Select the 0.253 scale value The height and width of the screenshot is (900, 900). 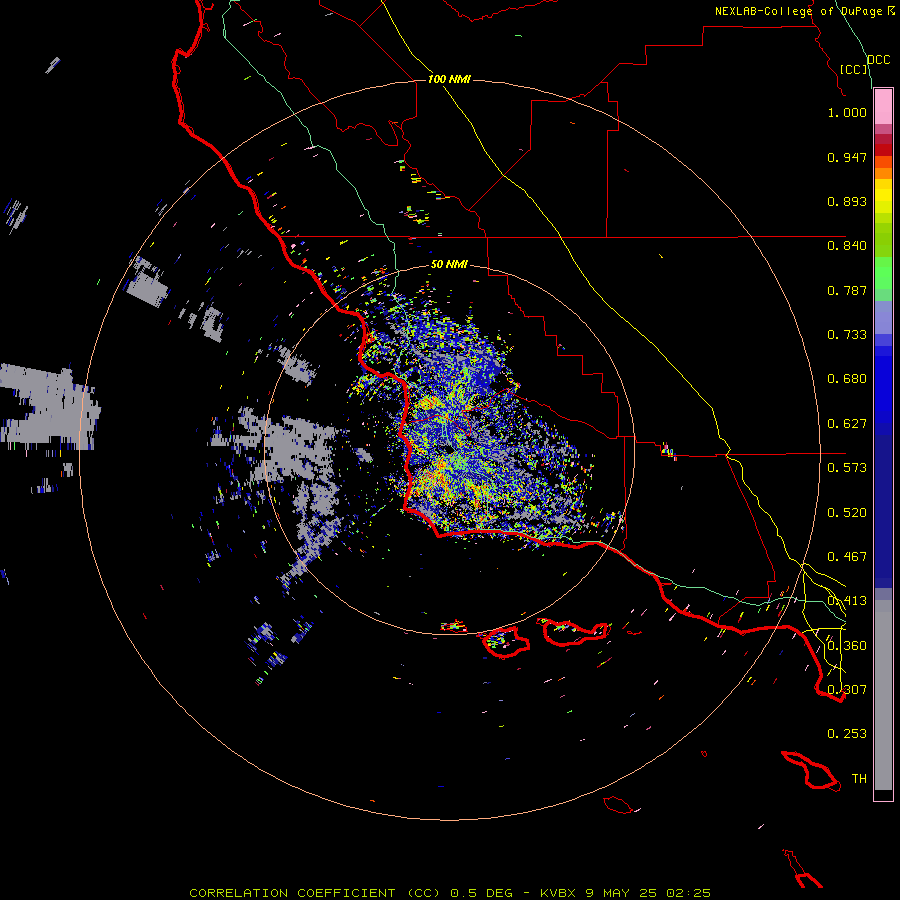pyautogui.click(x=847, y=734)
